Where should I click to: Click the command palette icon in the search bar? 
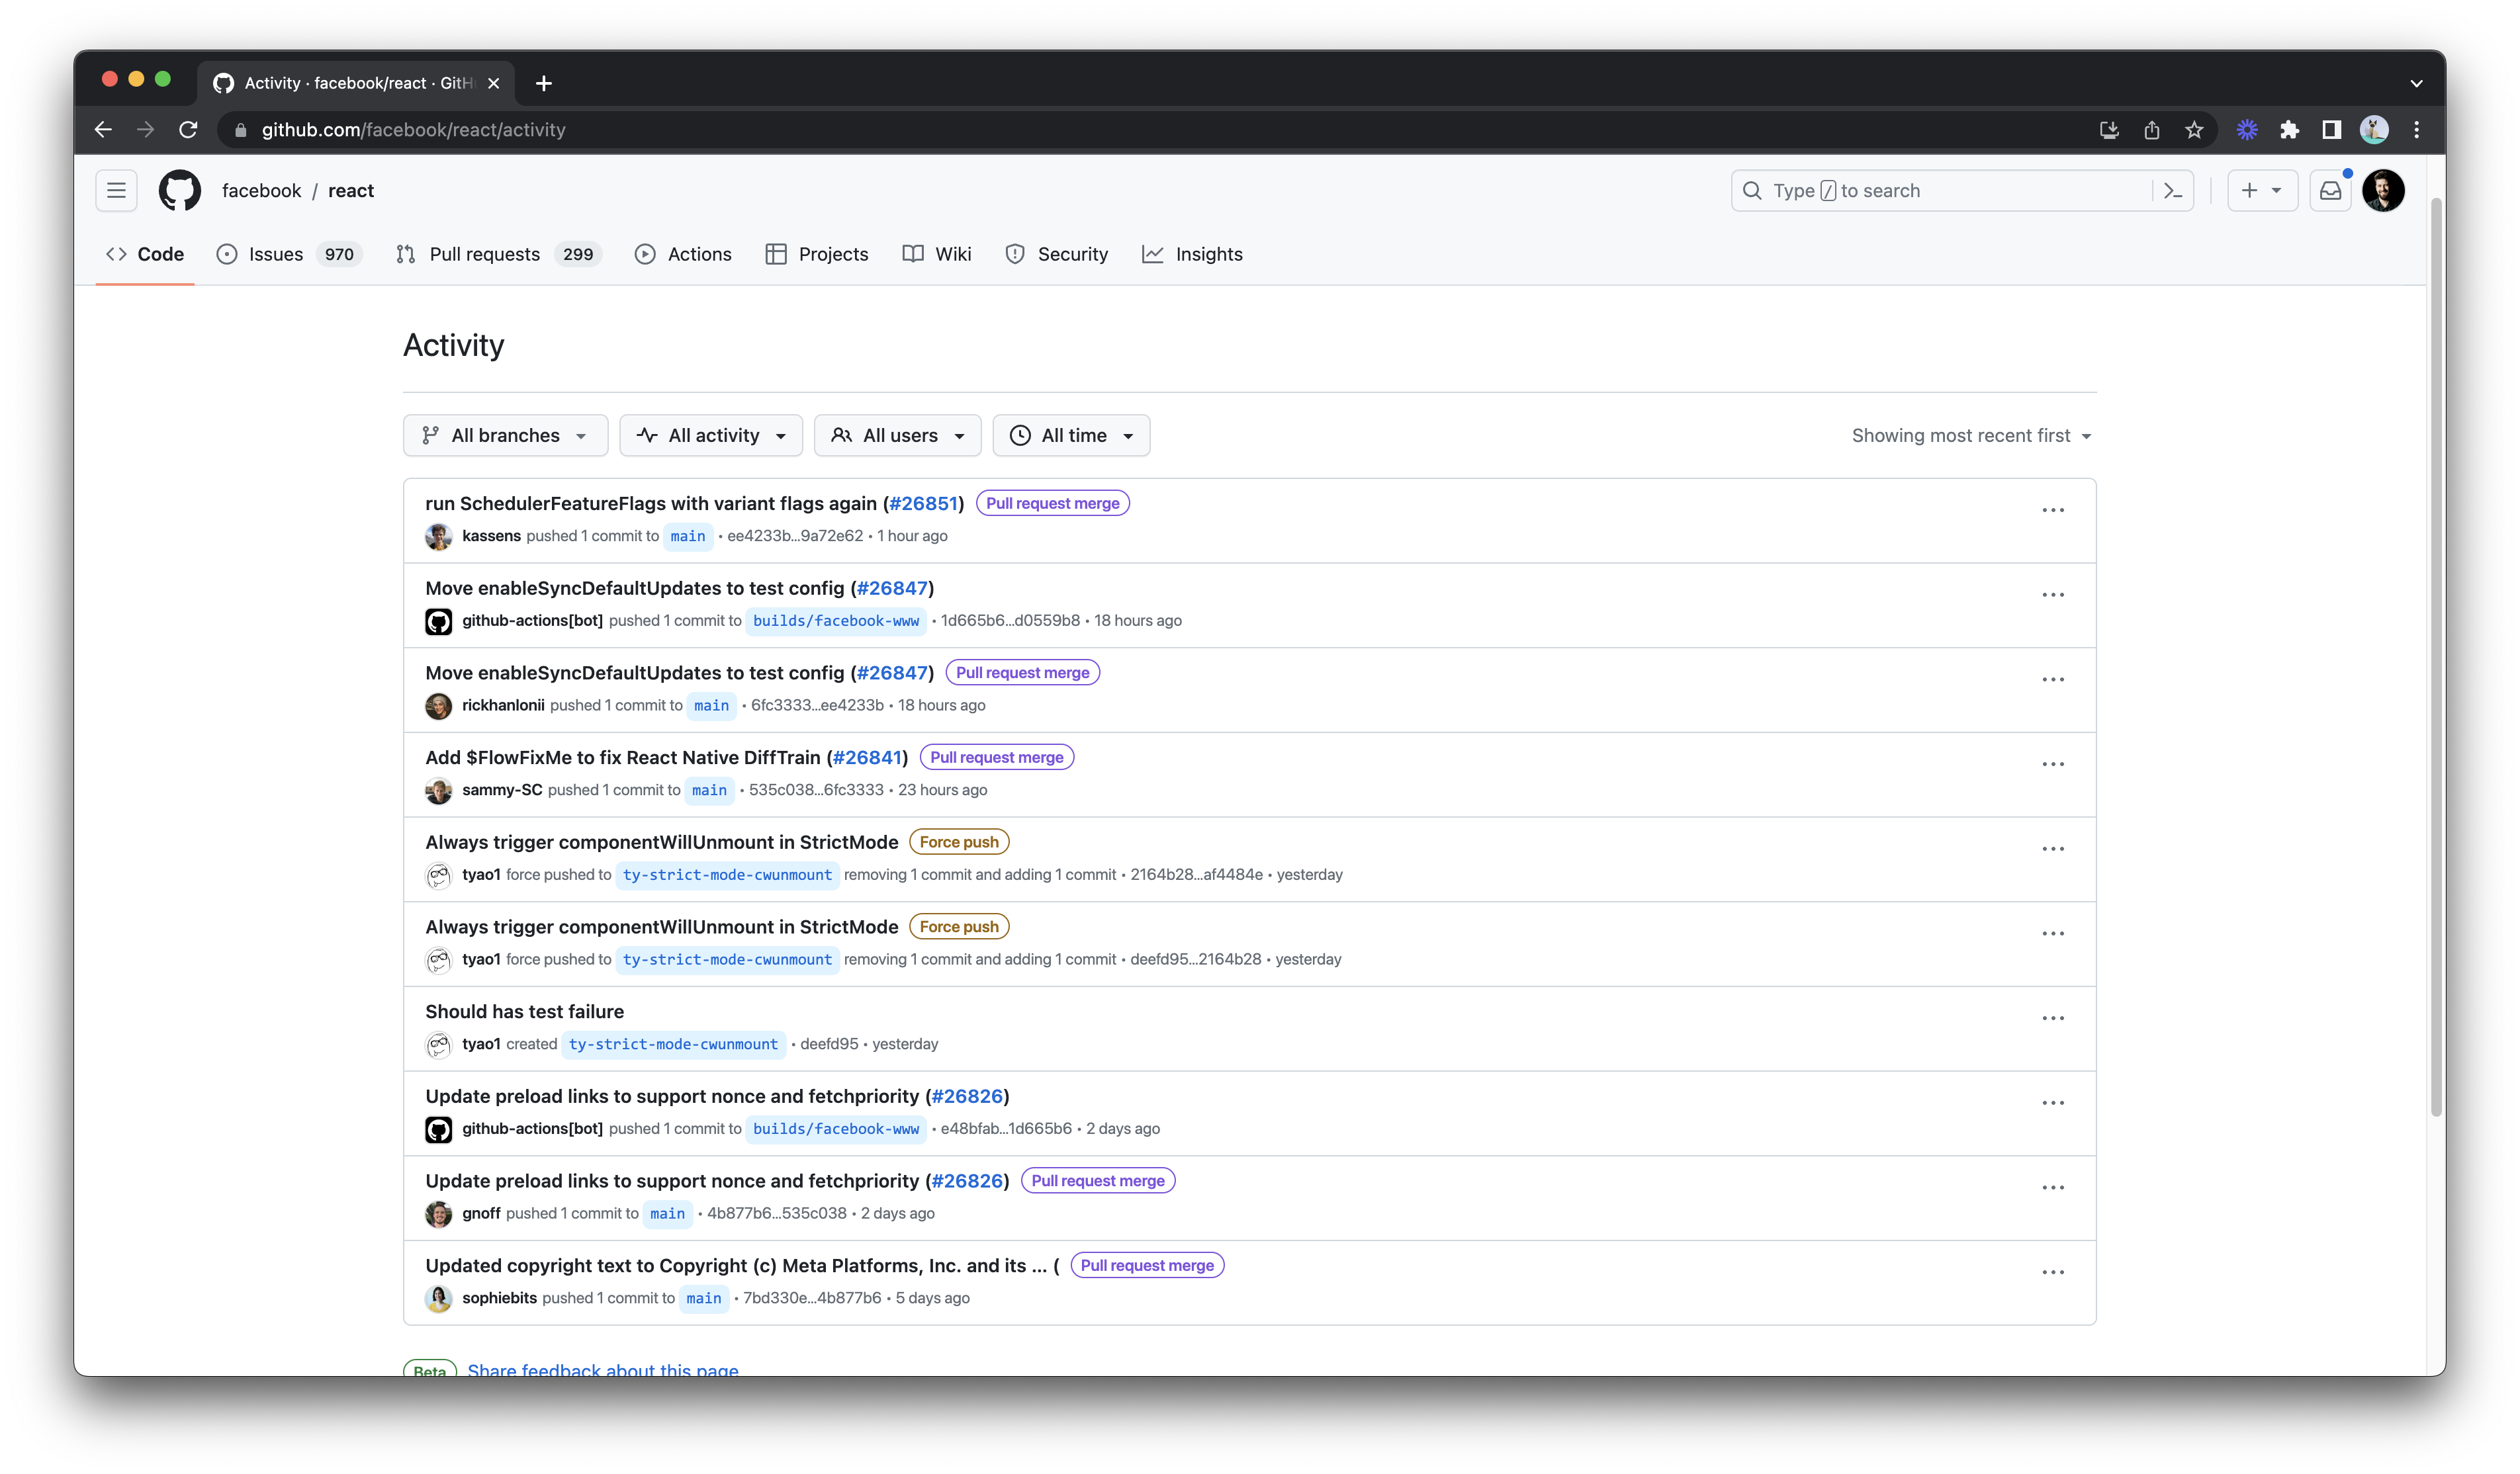(x=2173, y=190)
